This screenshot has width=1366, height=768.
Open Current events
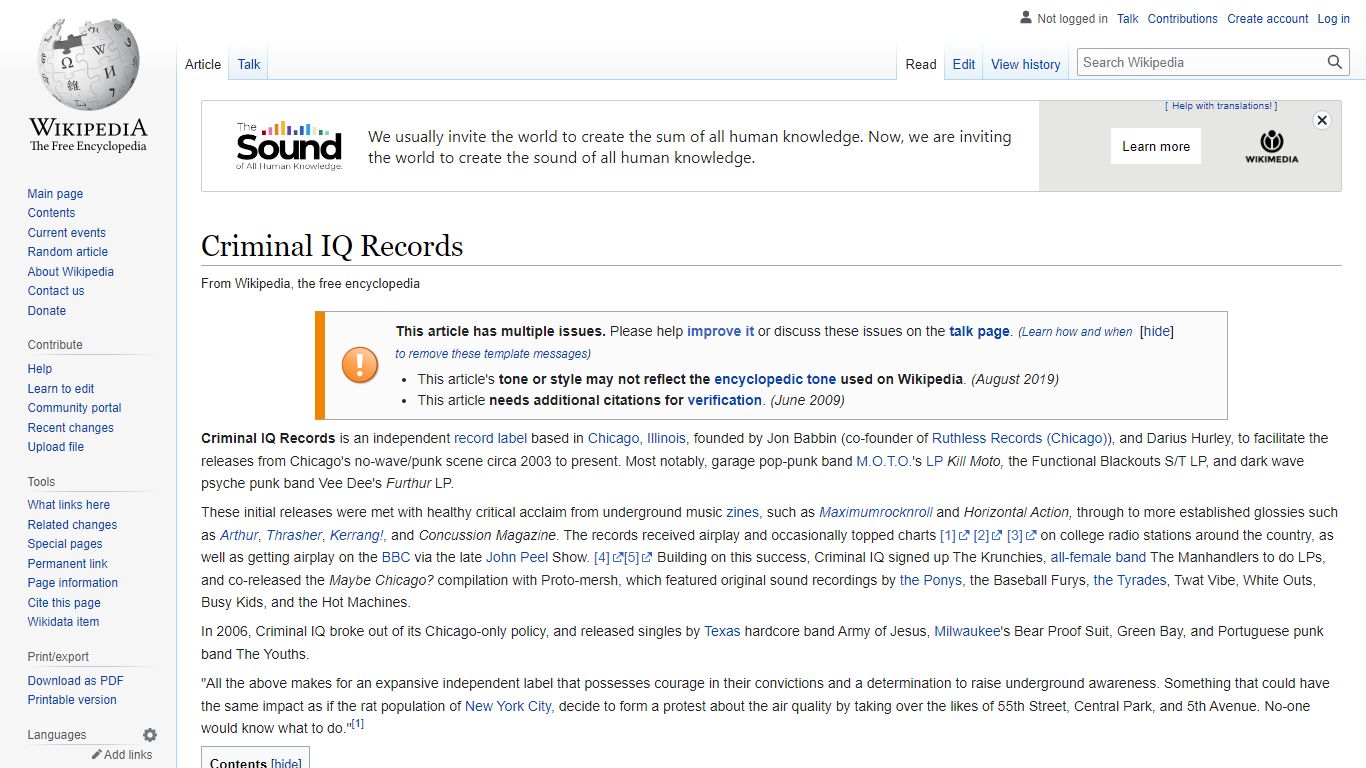(66, 233)
